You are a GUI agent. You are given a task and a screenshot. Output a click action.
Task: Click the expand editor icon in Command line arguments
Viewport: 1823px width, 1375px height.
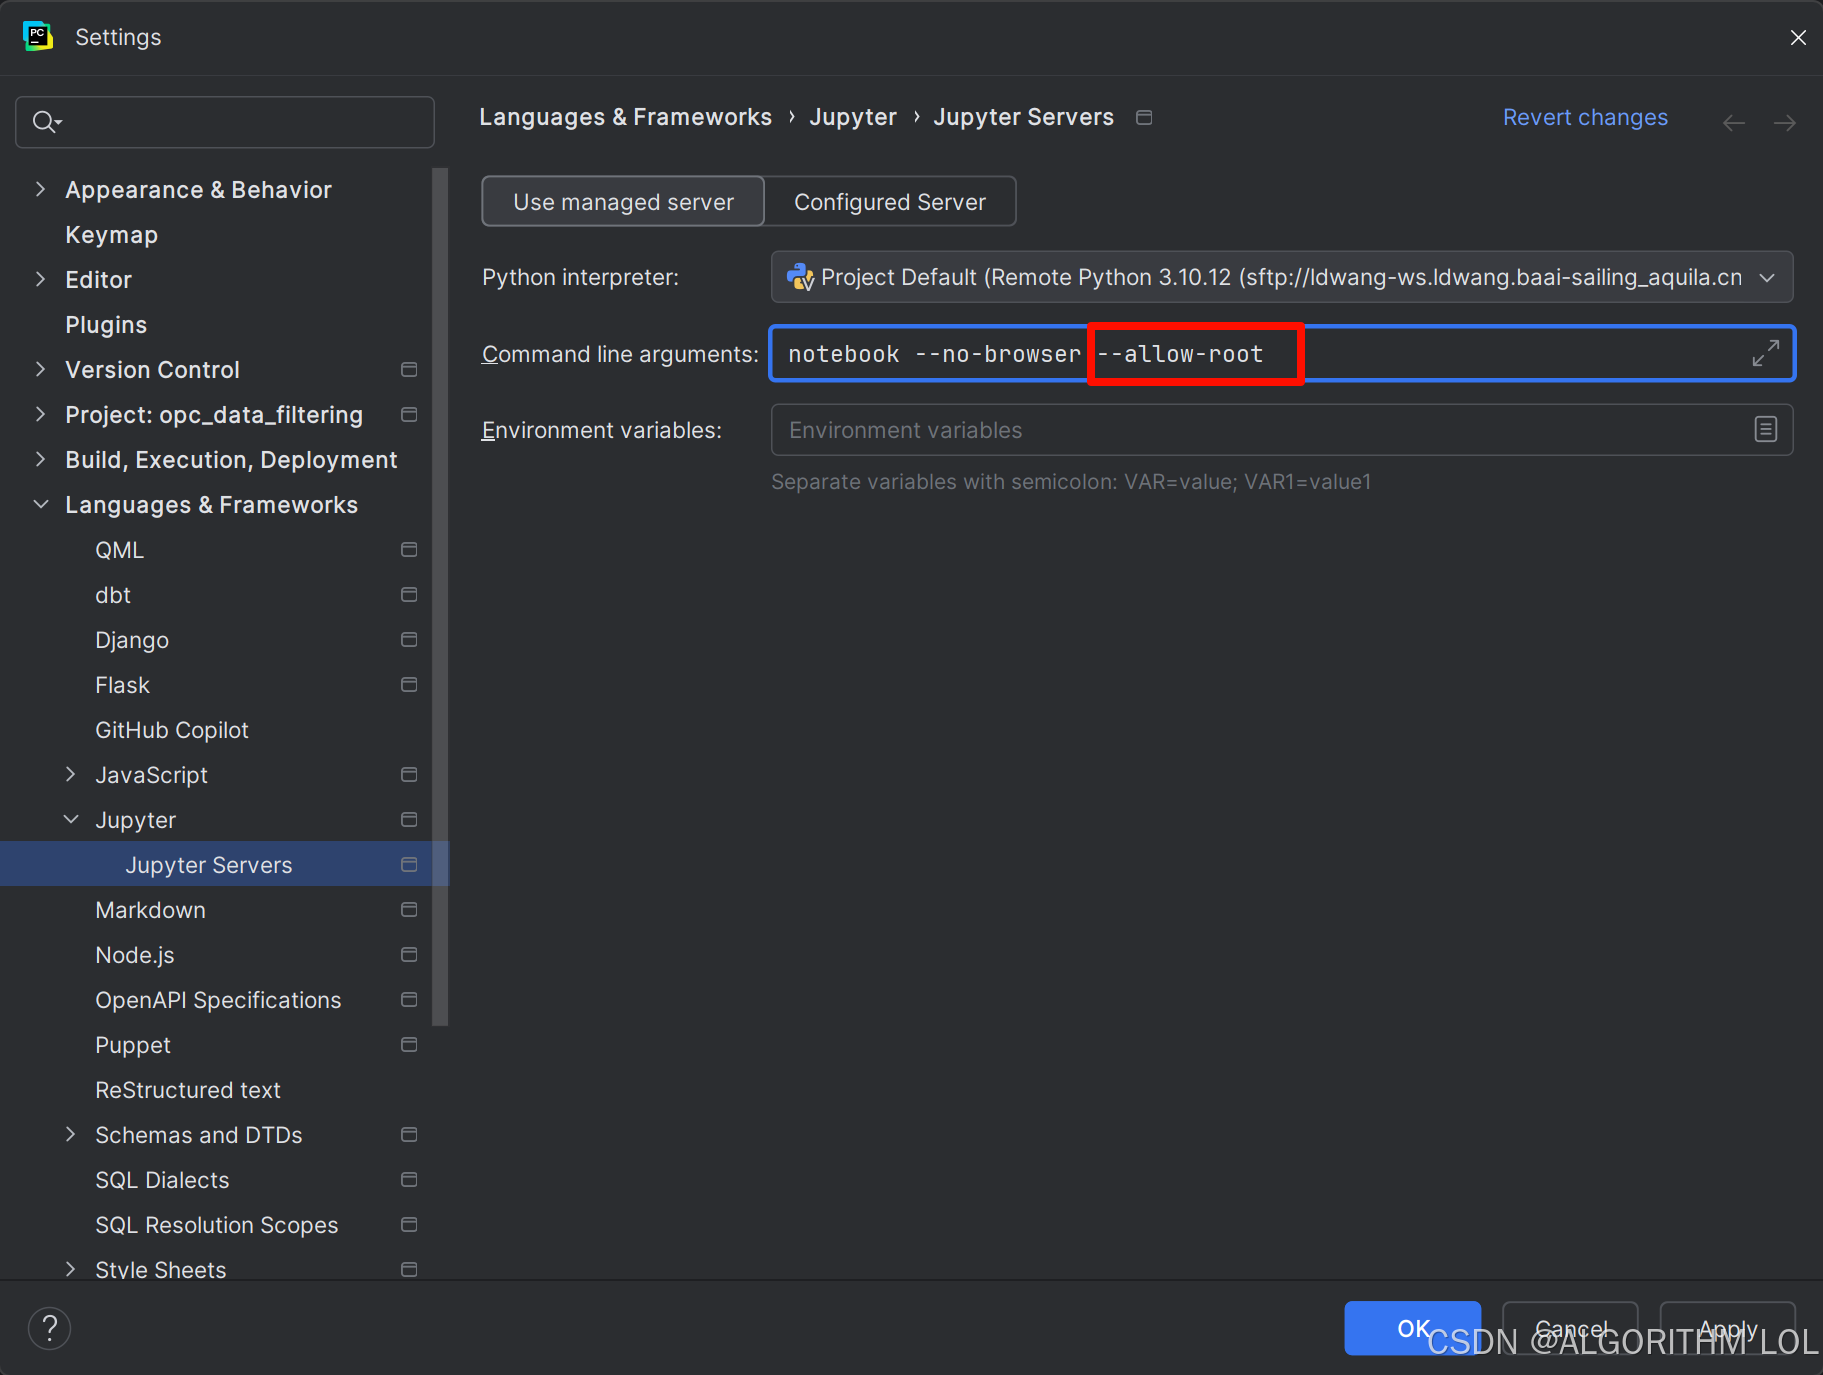pyautogui.click(x=1767, y=353)
